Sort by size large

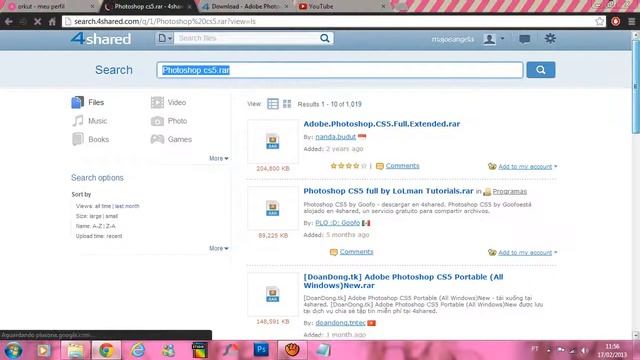96,216
